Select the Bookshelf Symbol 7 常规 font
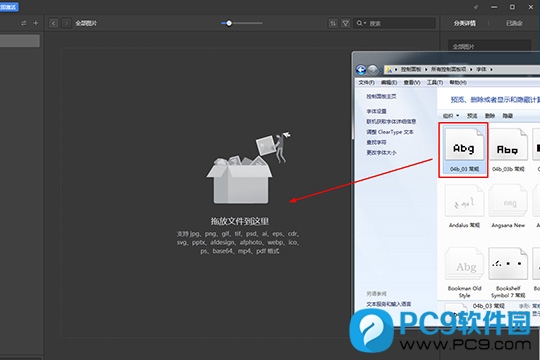 [508, 272]
